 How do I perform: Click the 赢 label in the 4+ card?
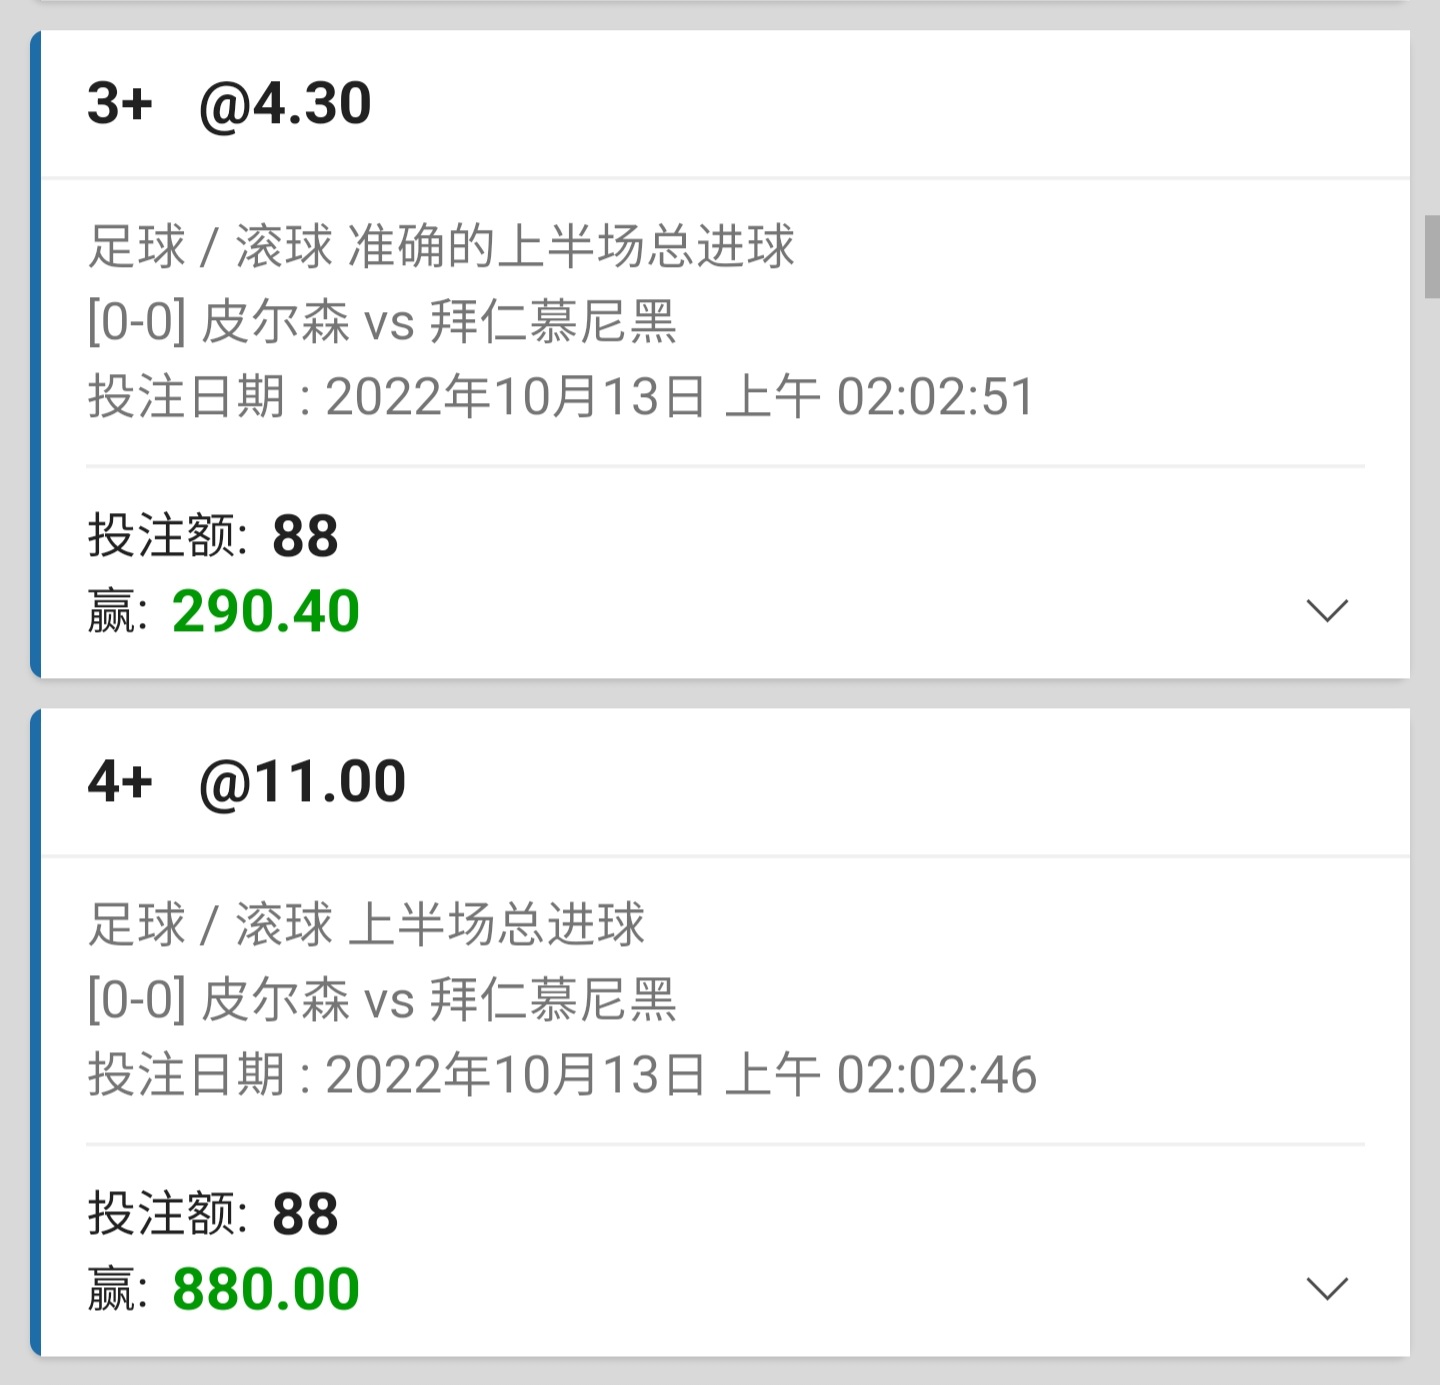click(x=111, y=1290)
